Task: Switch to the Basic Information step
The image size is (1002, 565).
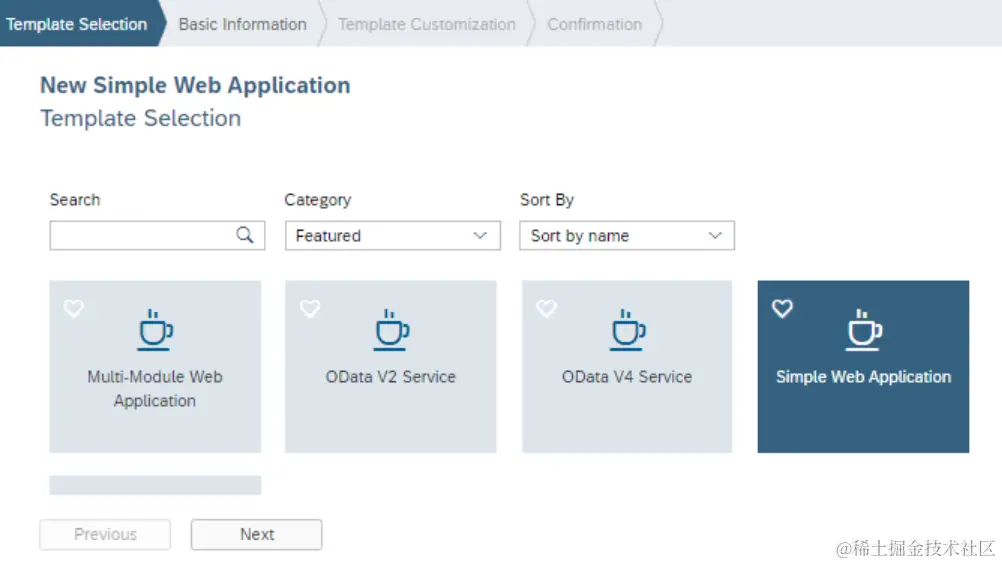Action: click(242, 24)
